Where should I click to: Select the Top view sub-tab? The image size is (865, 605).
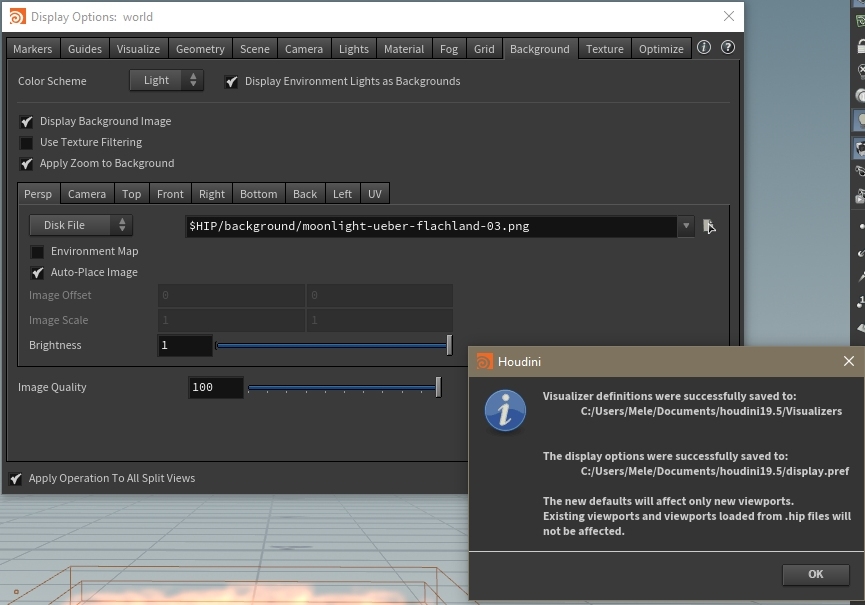tap(132, 194)
